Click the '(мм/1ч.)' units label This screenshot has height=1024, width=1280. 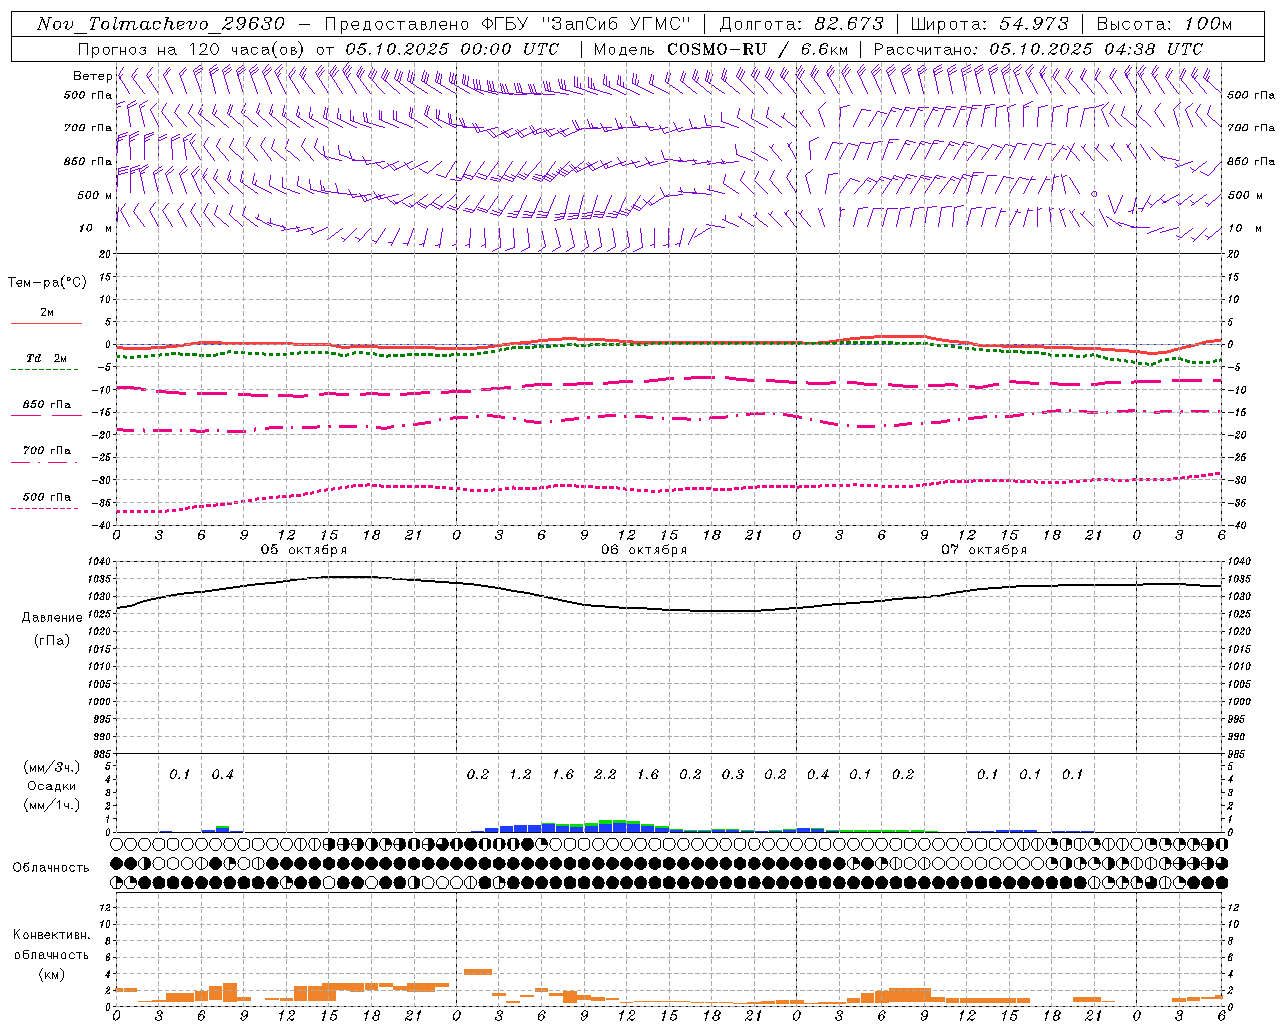pyautogui.click(x=52, y=805)
